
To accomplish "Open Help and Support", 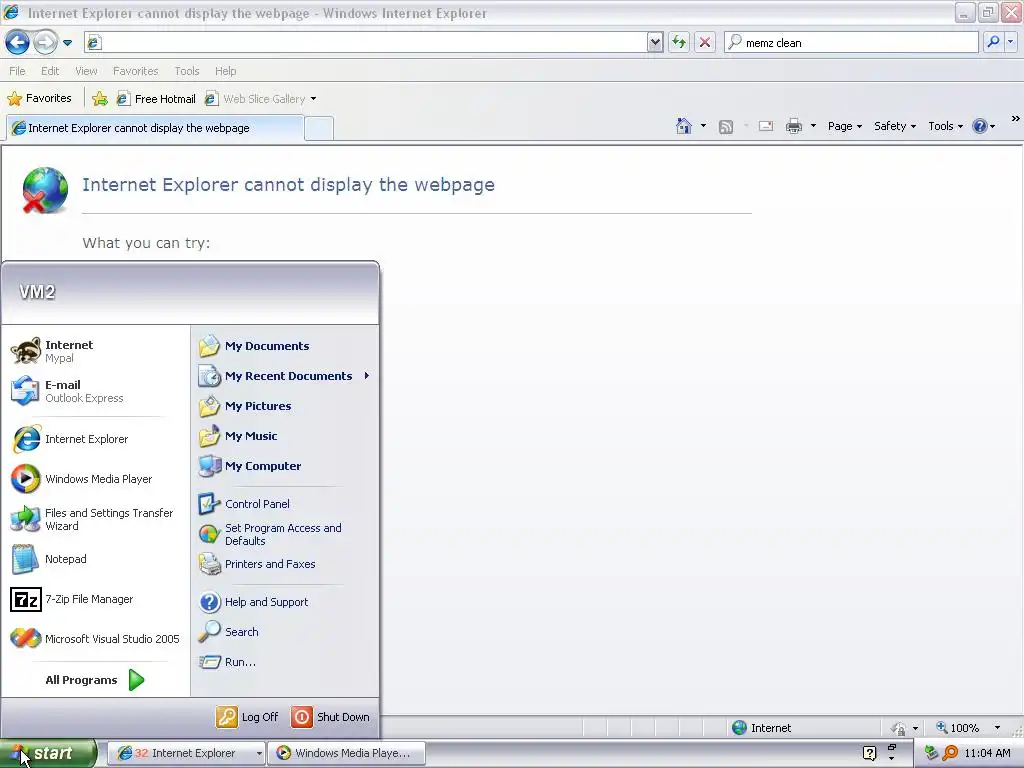I will 285,602.
